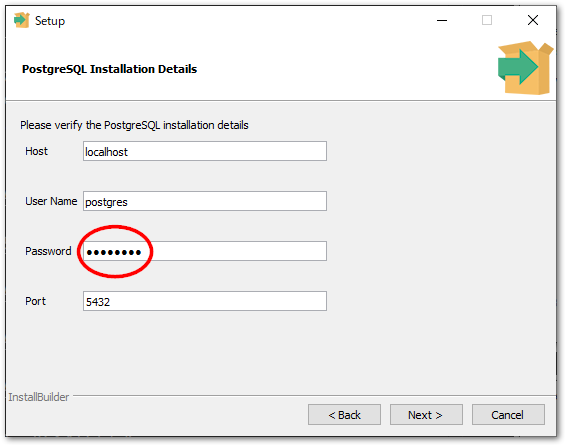566x446 pixels.
Task: Click the Password label text
Action: coord(48,251)
